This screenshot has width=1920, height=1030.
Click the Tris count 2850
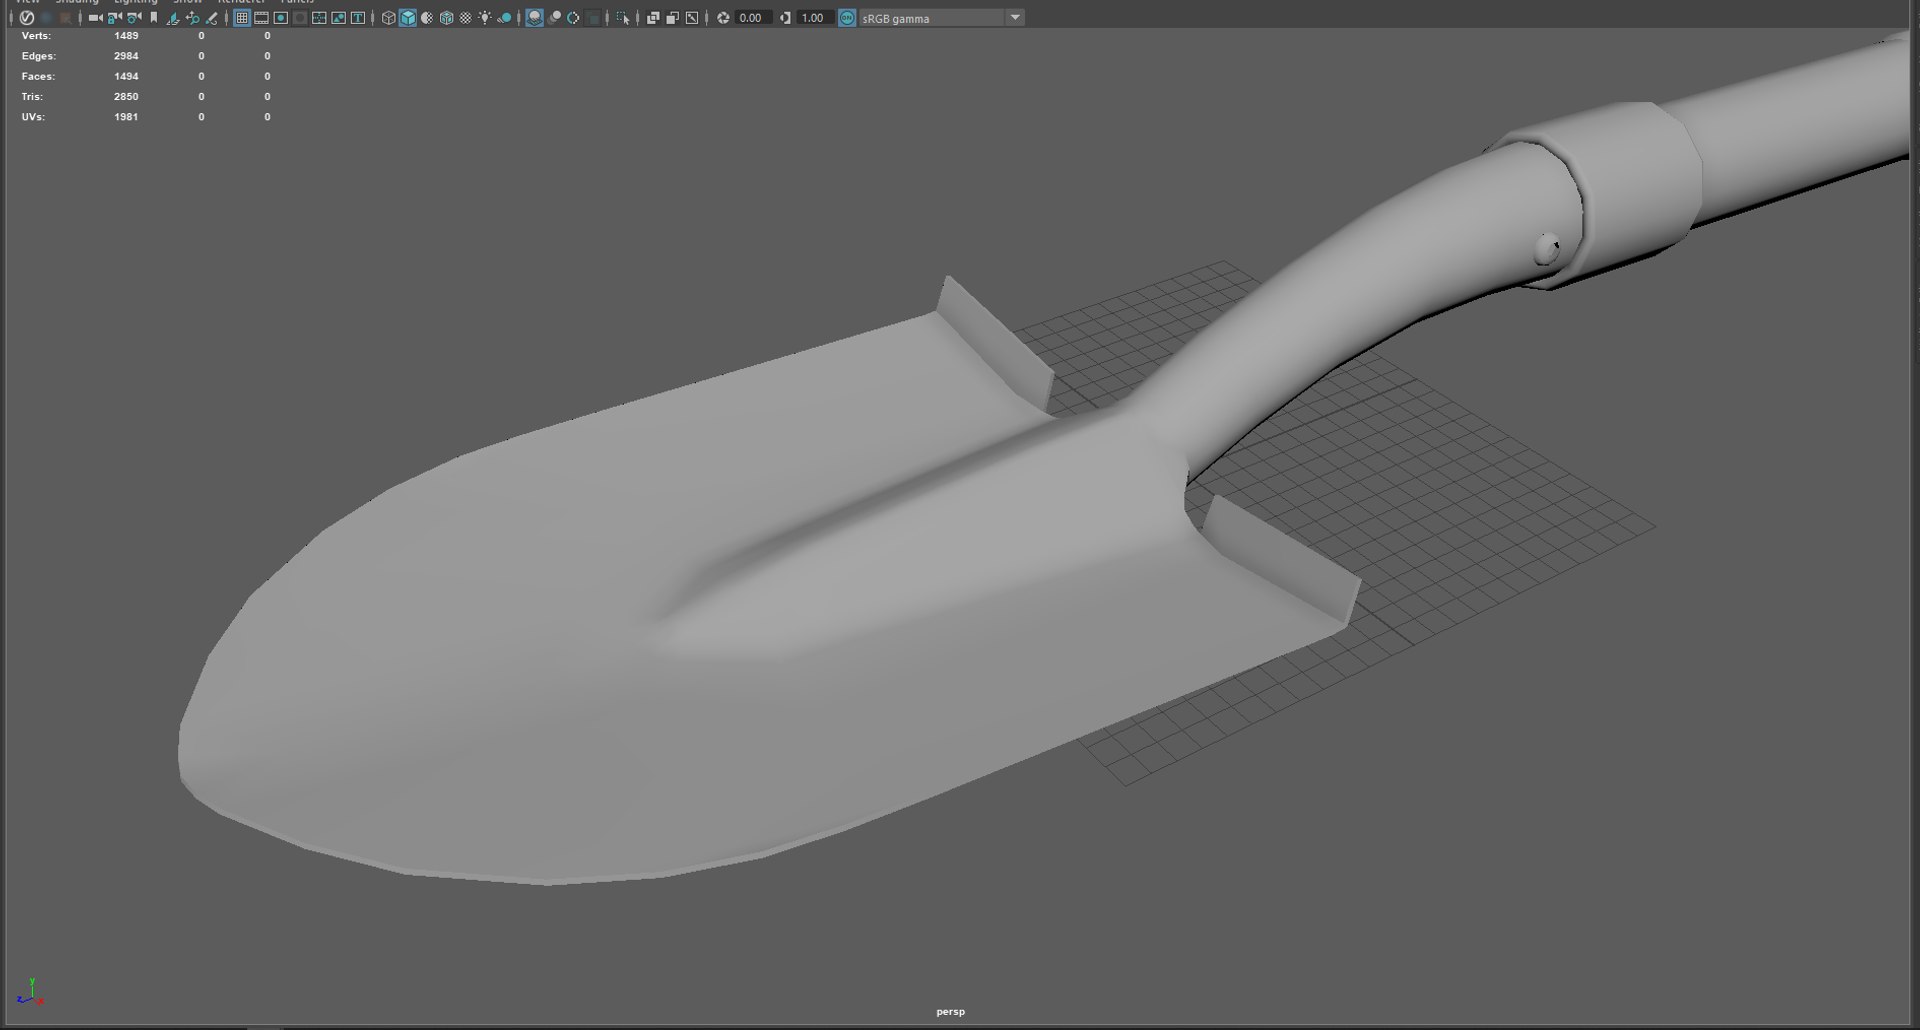126,97
